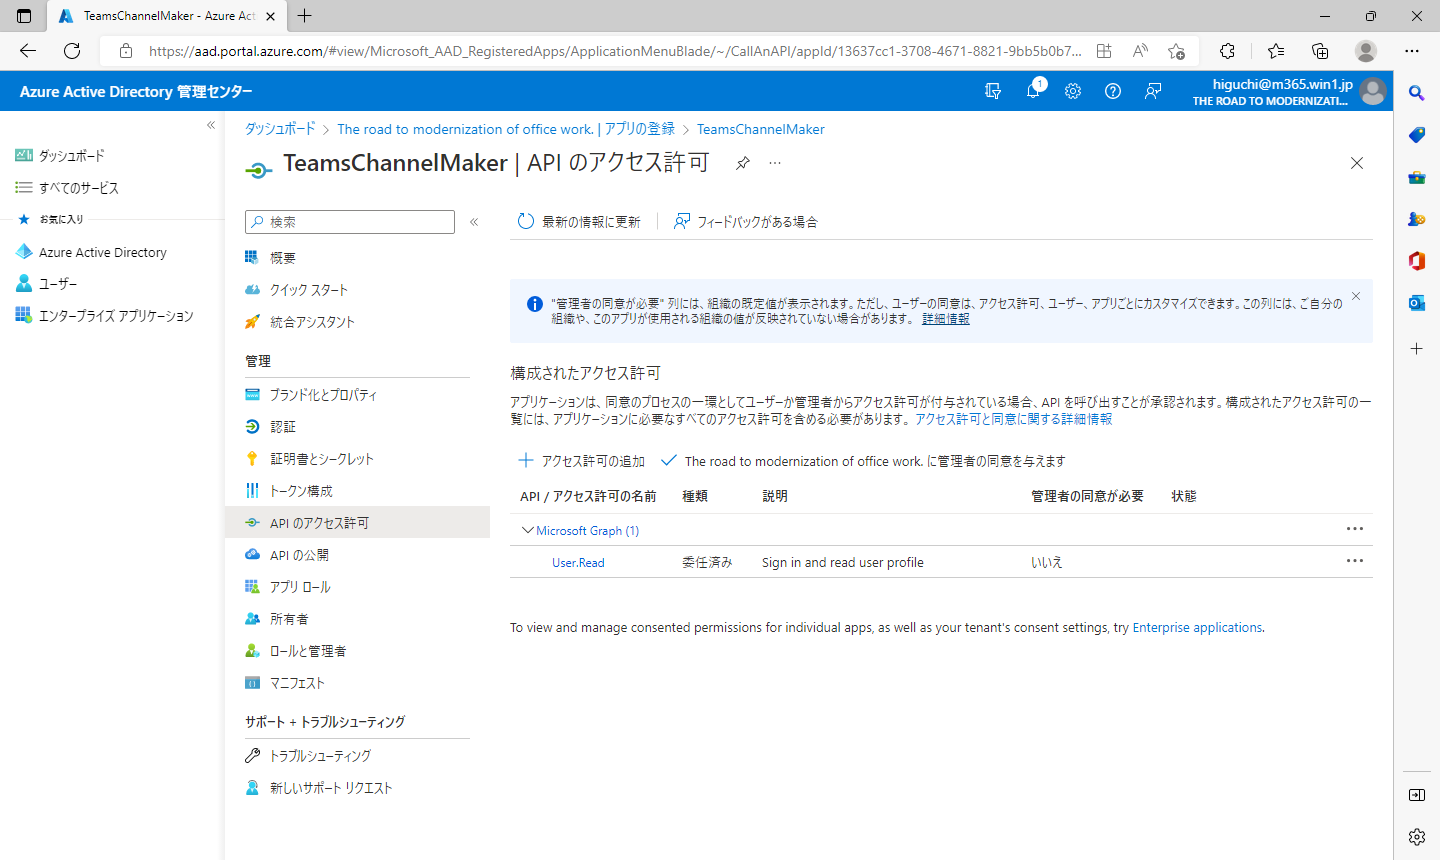The image size is (1440, 860).
Task: Reload the page with browser refresh
Action: (x=72, y=51)
